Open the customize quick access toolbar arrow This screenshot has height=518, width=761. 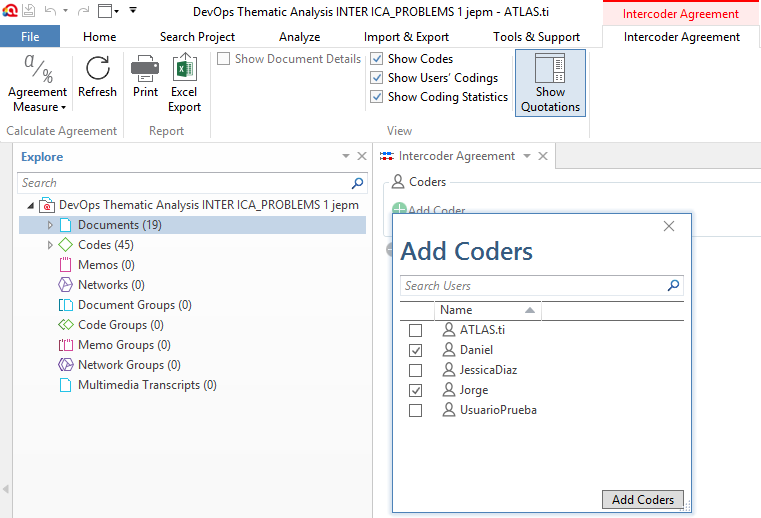pos(133,10)
